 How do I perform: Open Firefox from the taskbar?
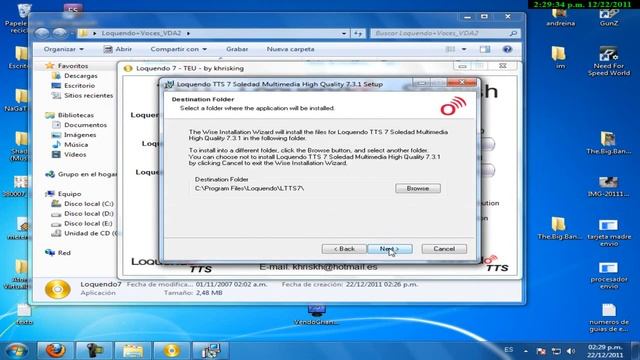55,351
